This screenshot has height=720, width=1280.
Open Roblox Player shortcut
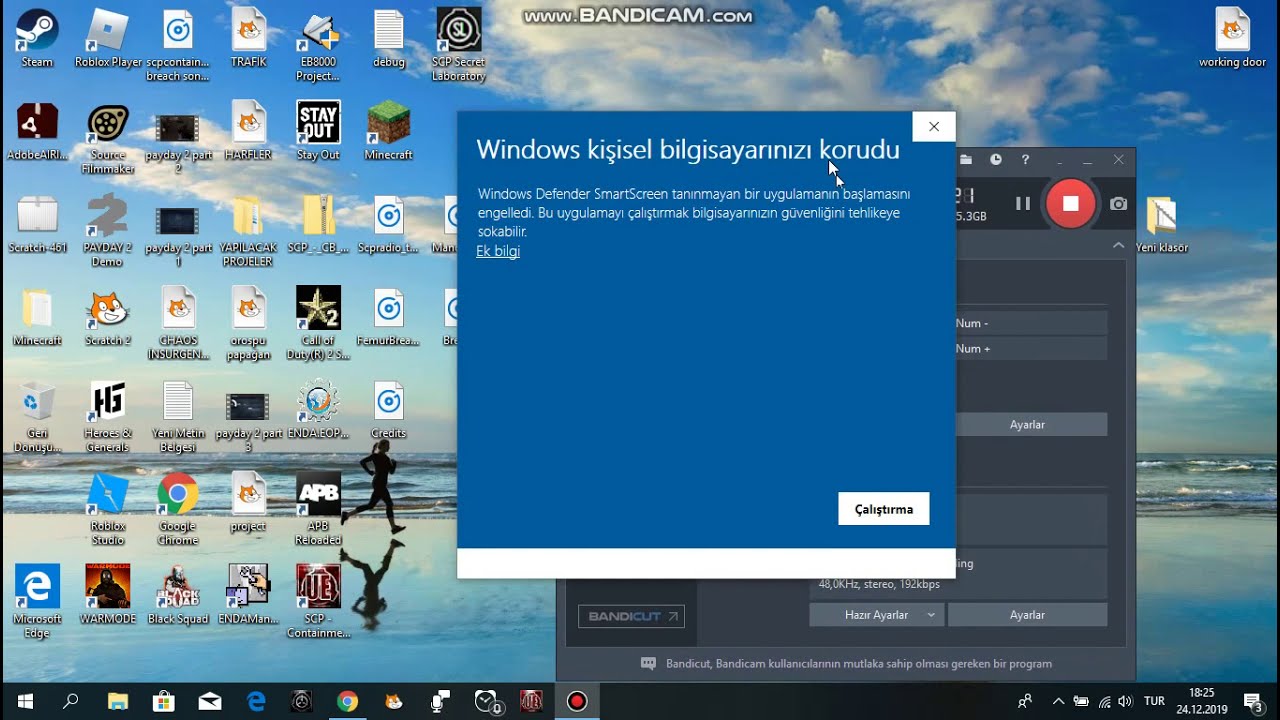(108, 40)
